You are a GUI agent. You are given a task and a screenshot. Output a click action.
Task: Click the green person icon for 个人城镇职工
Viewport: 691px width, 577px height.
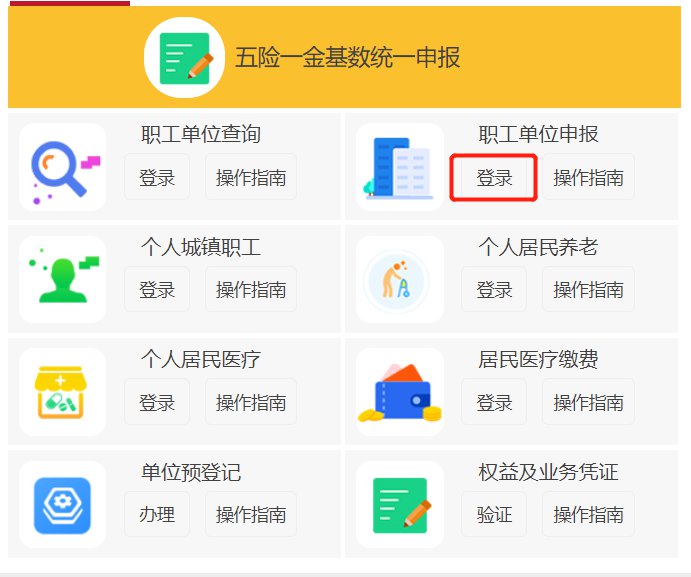click(x=63, y=279)
